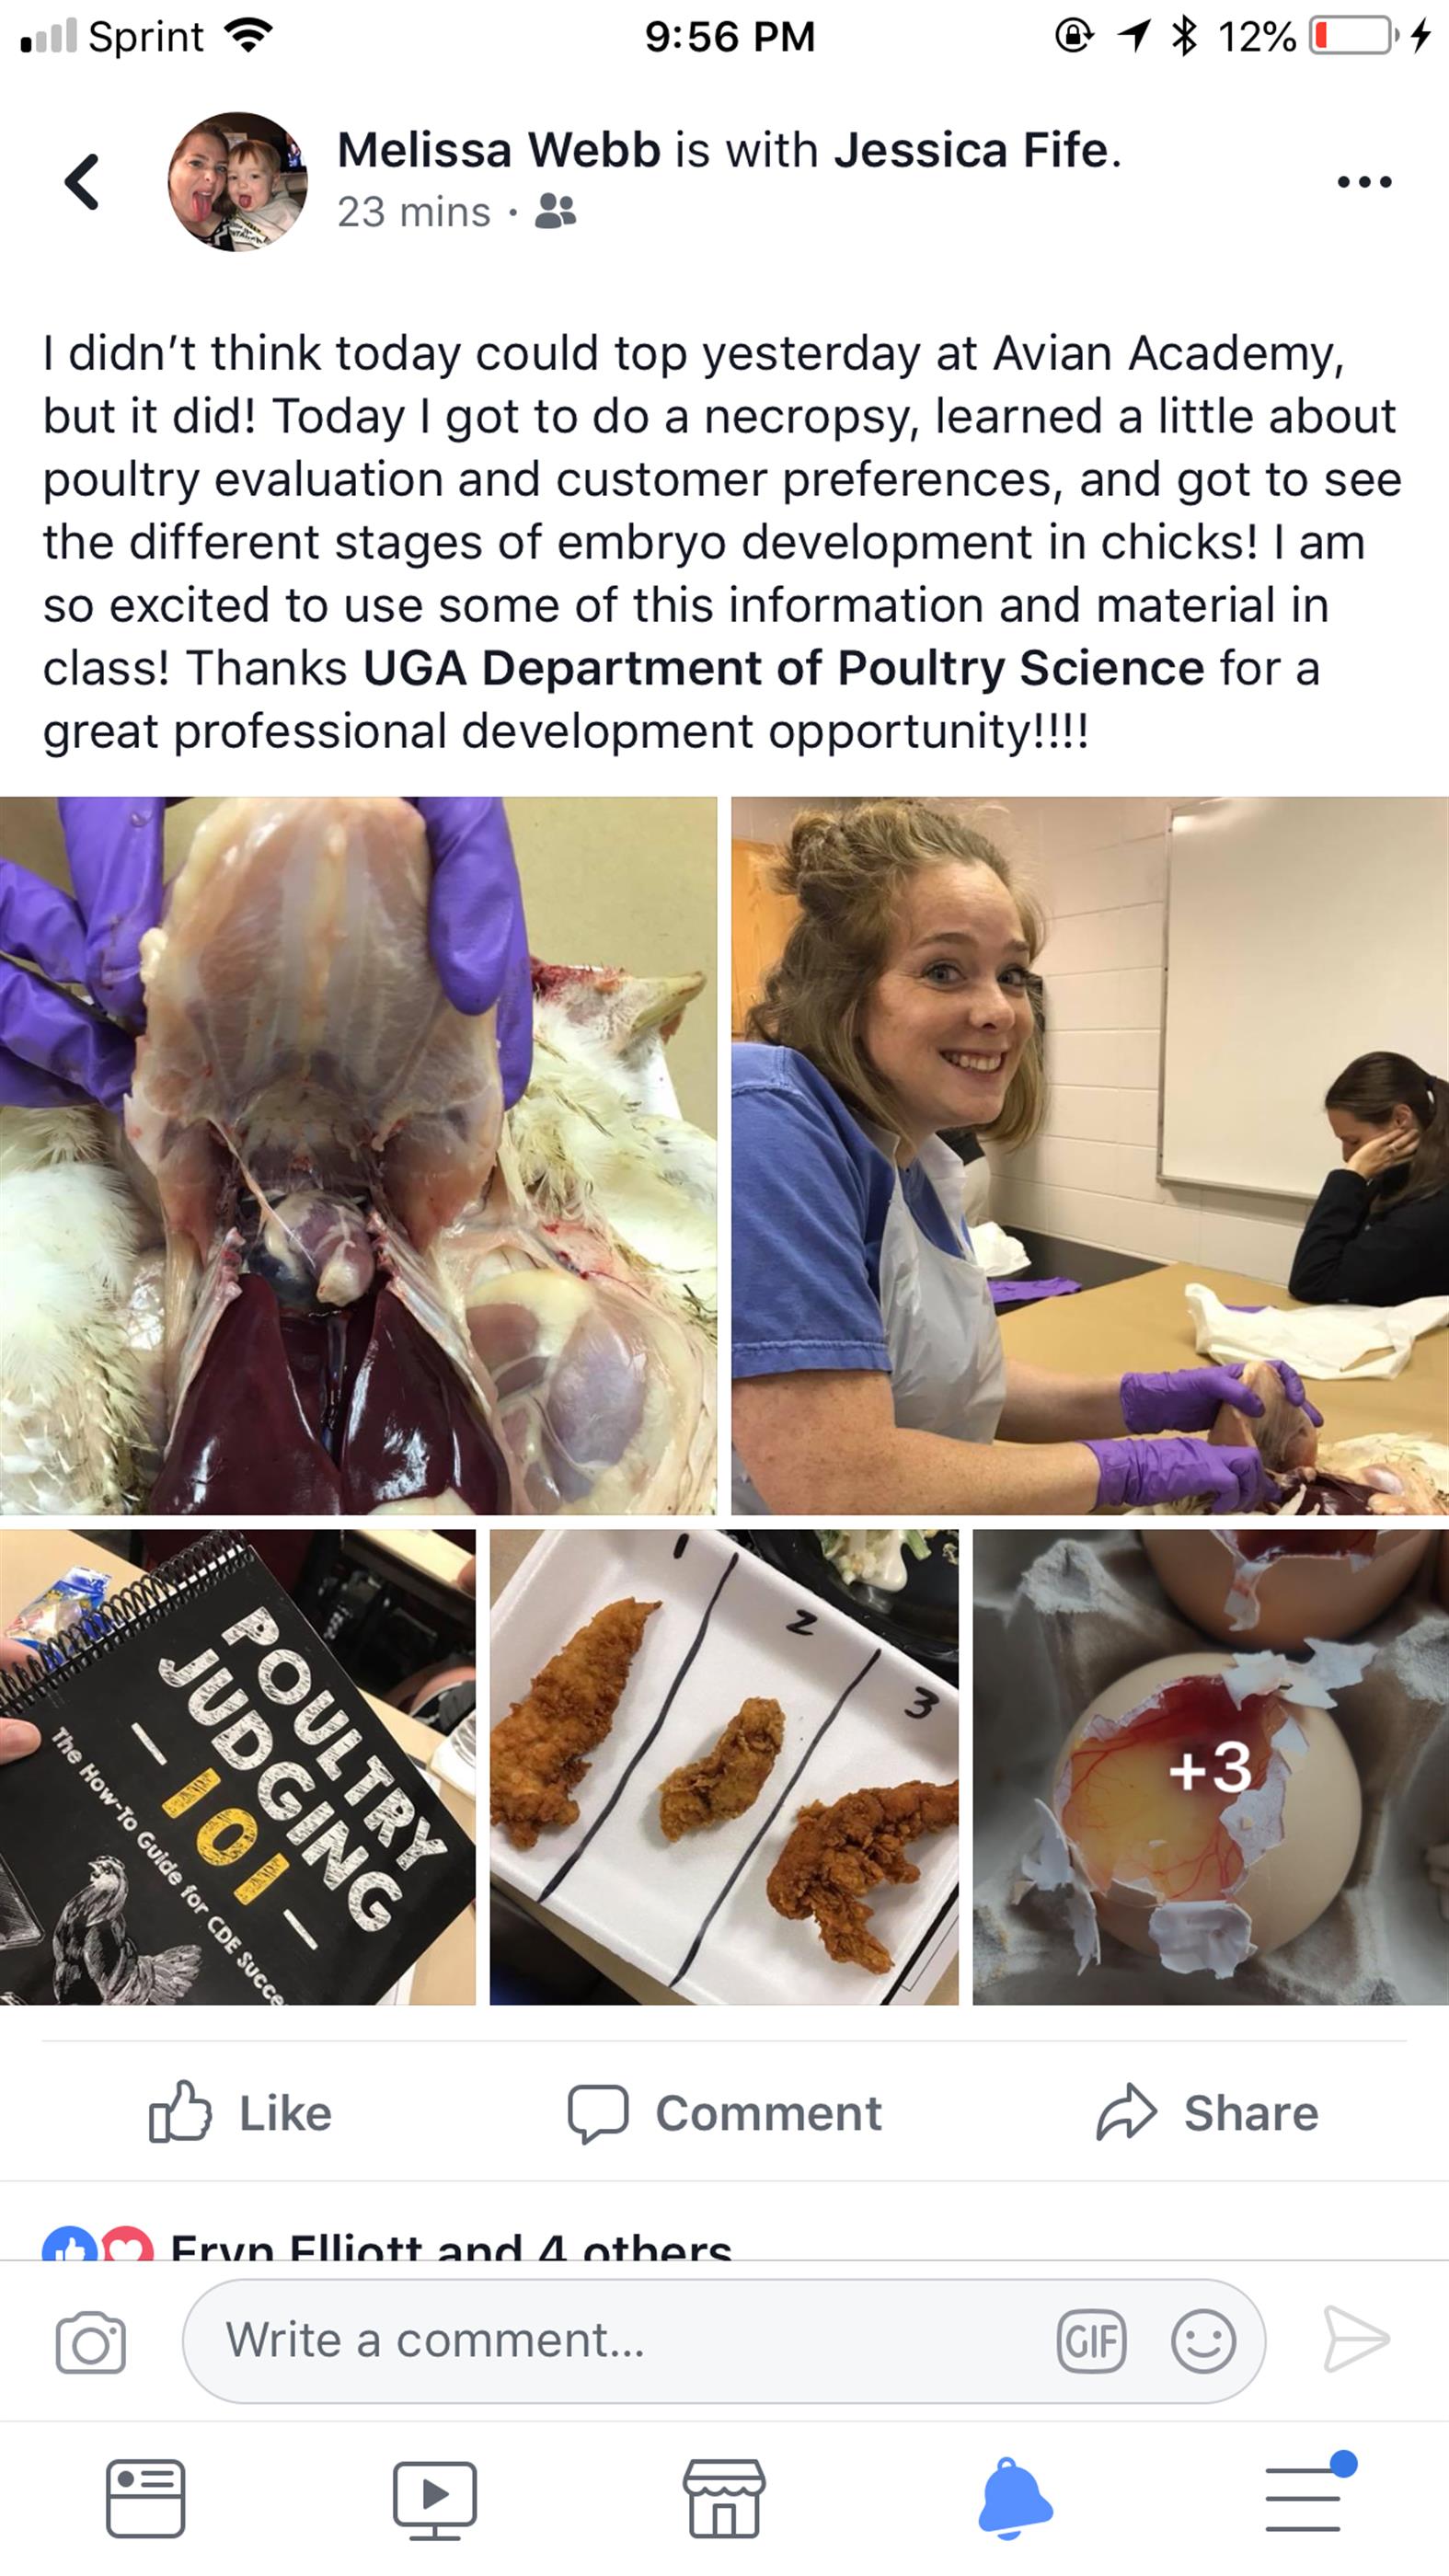Tap the send comment arrow

(1356, 2340)
